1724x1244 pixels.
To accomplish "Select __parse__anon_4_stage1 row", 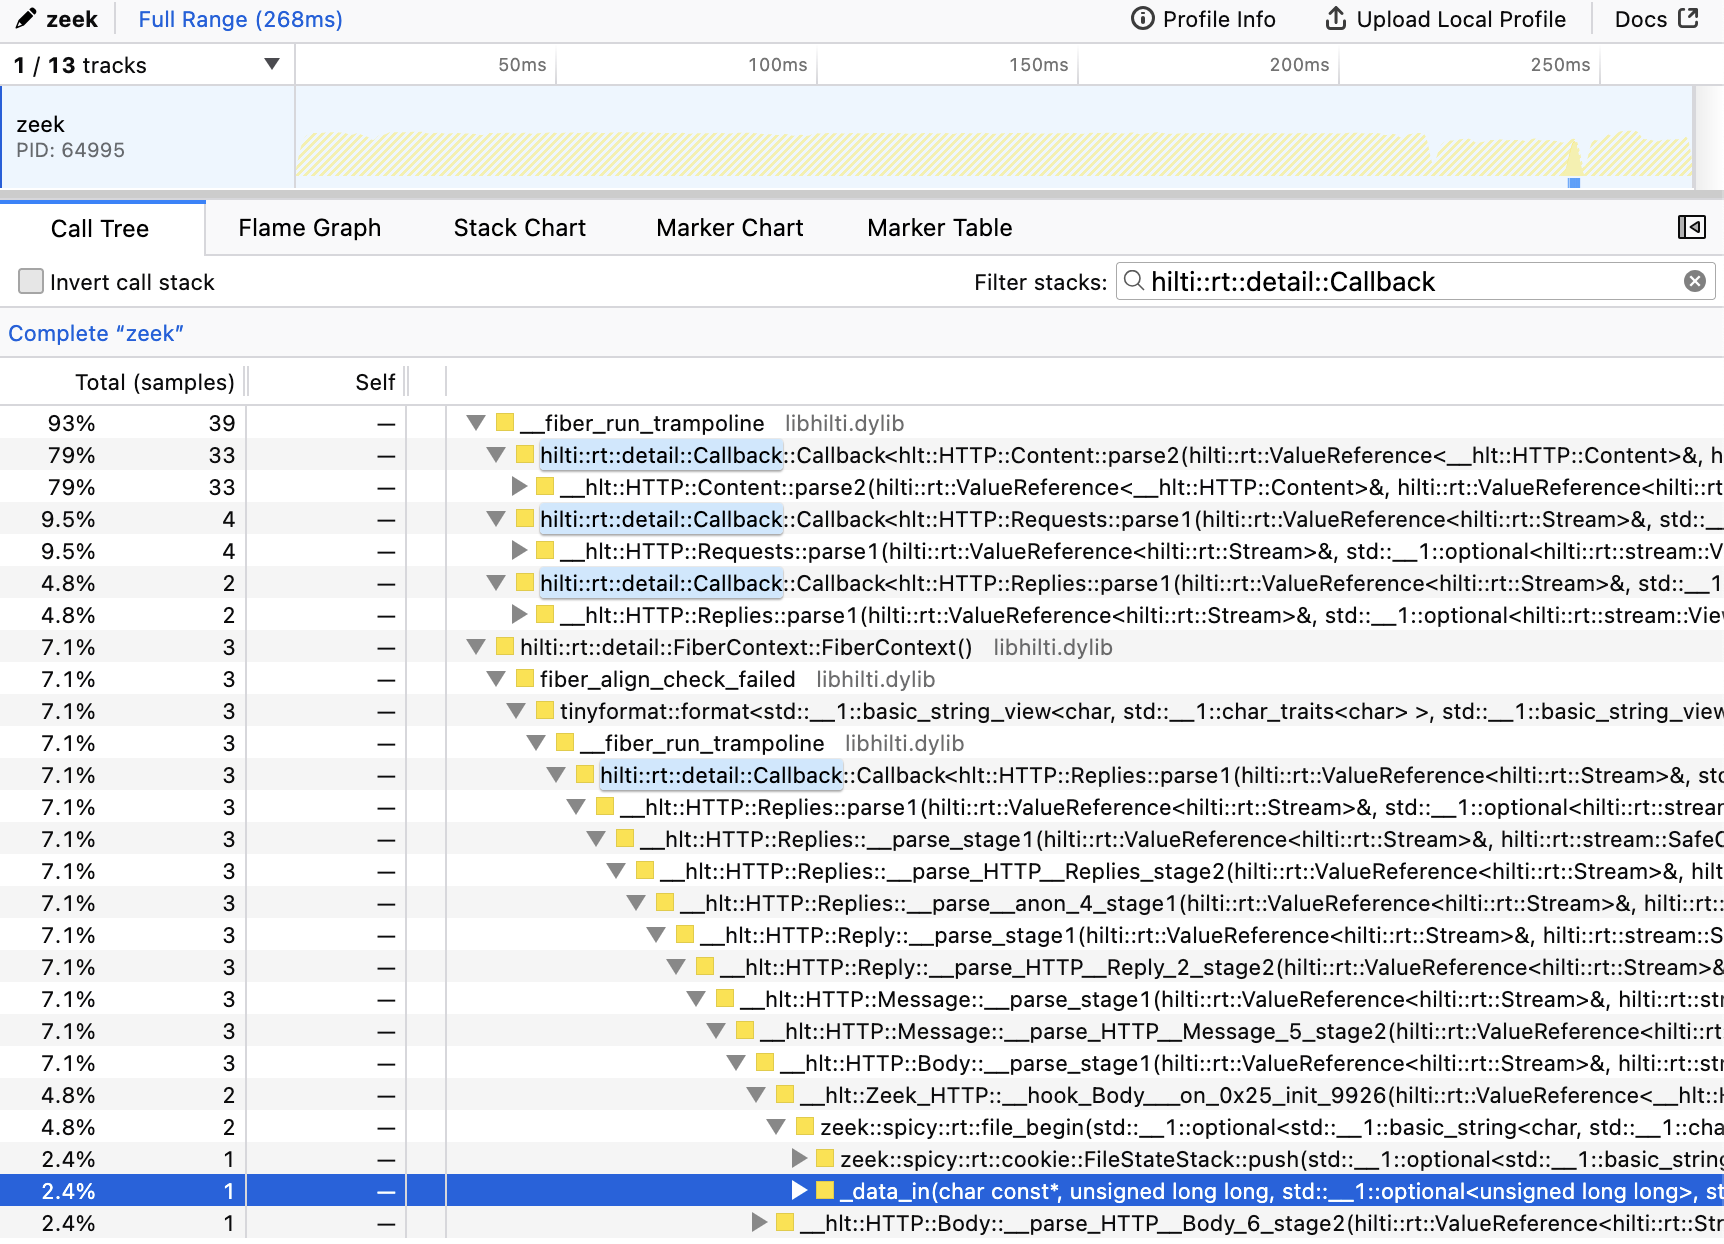I will point(862,903).
